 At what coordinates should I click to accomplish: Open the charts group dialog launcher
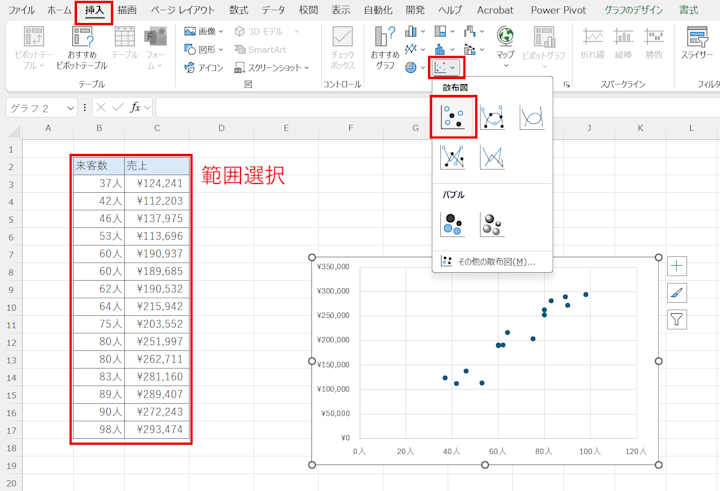567,84
